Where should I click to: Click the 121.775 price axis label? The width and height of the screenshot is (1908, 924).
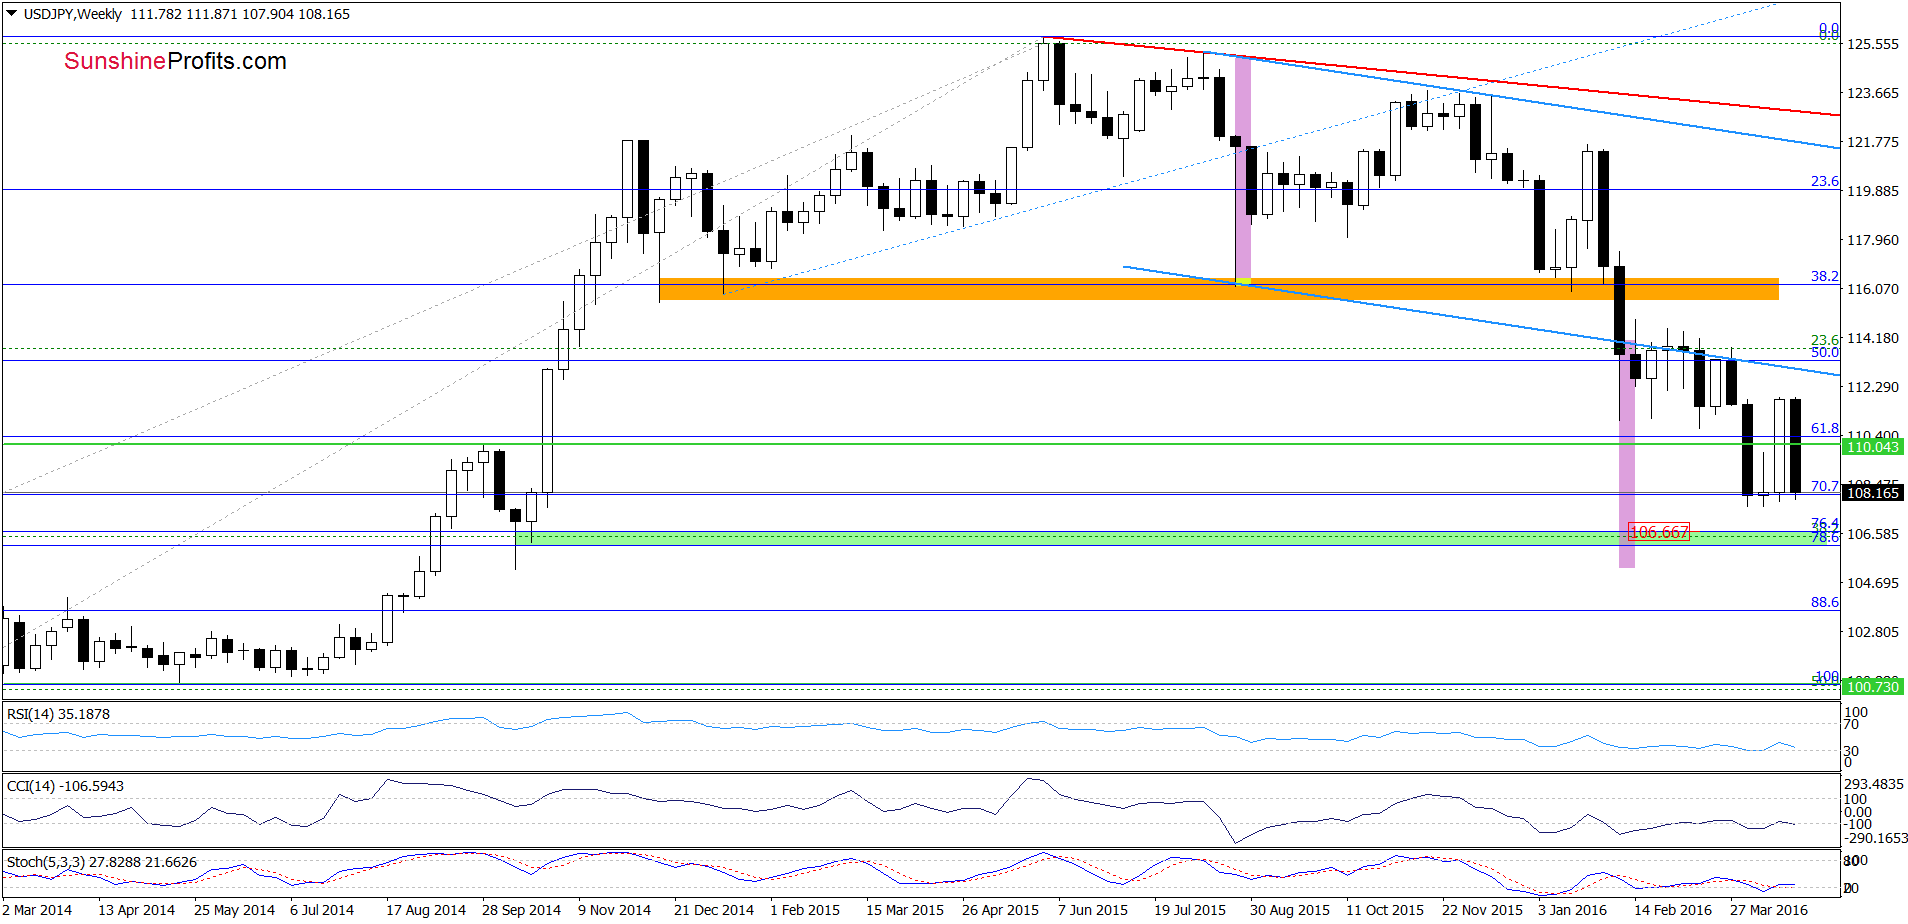(x=1872, y=142)
